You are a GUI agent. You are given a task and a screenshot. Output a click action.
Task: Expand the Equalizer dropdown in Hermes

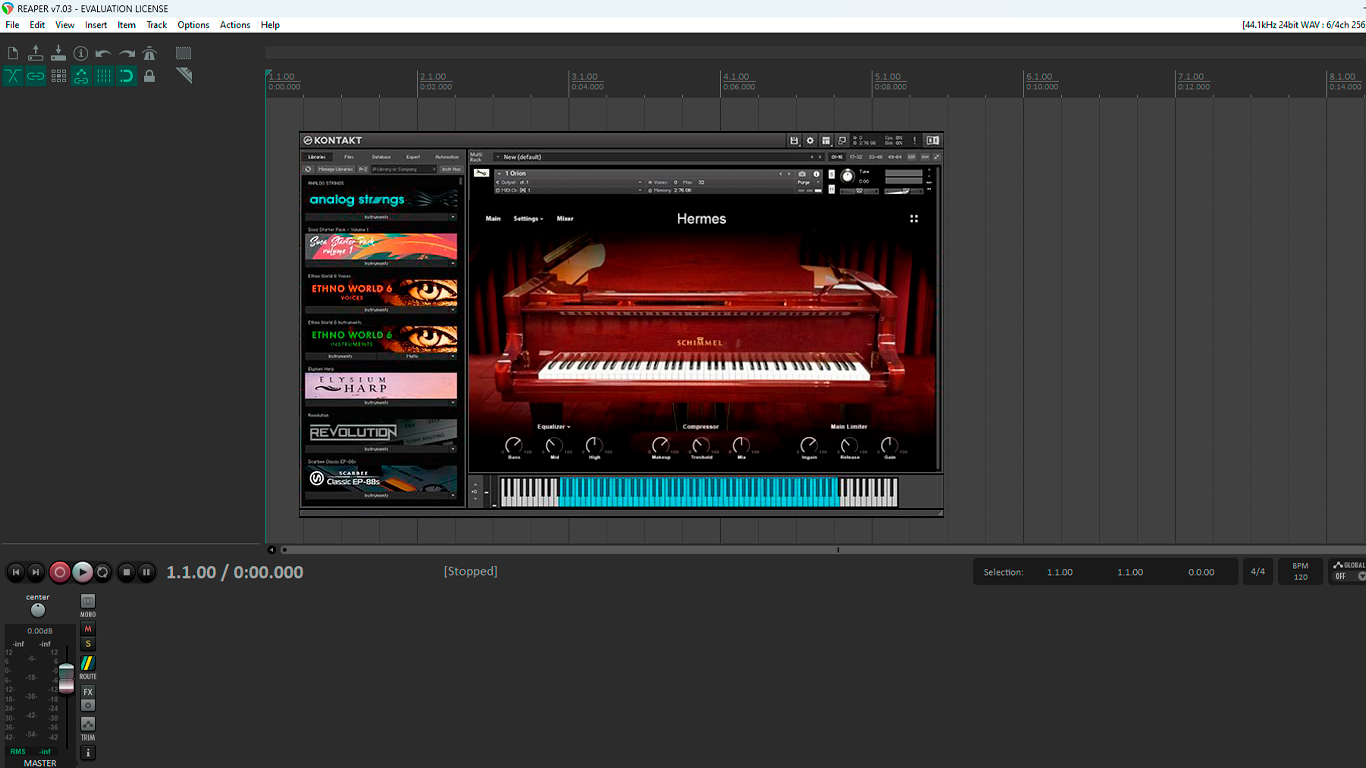pos(554,427)
